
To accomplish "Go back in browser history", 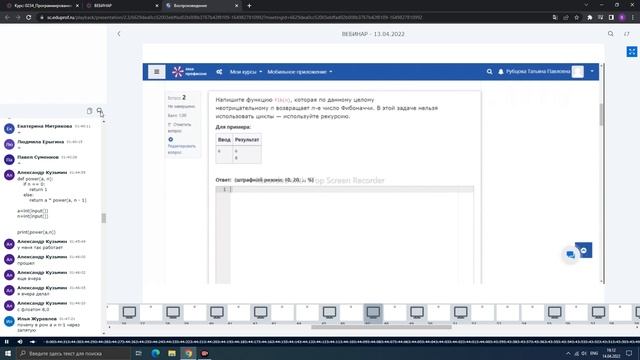I will (7, 18).
